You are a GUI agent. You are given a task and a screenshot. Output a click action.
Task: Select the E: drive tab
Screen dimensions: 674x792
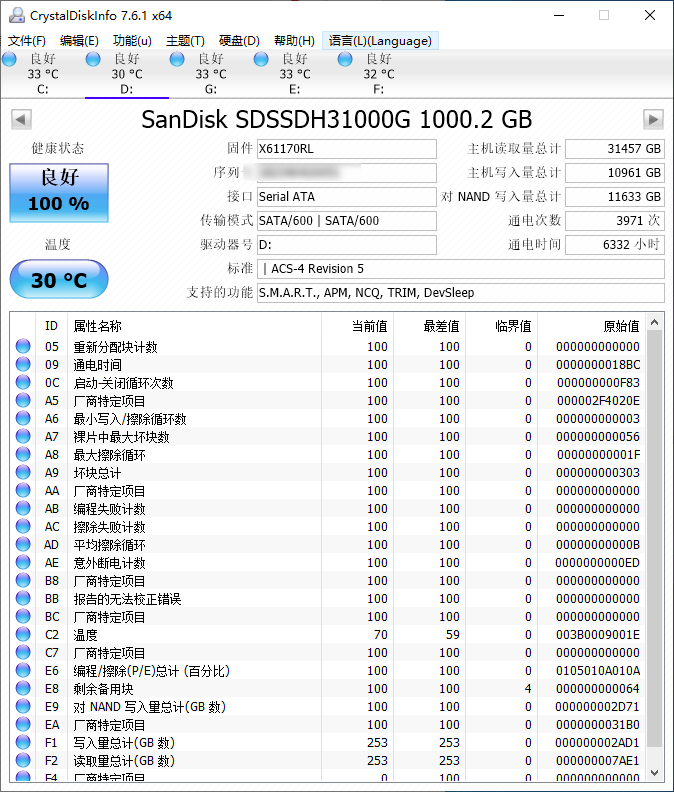(x=295, y=74)
